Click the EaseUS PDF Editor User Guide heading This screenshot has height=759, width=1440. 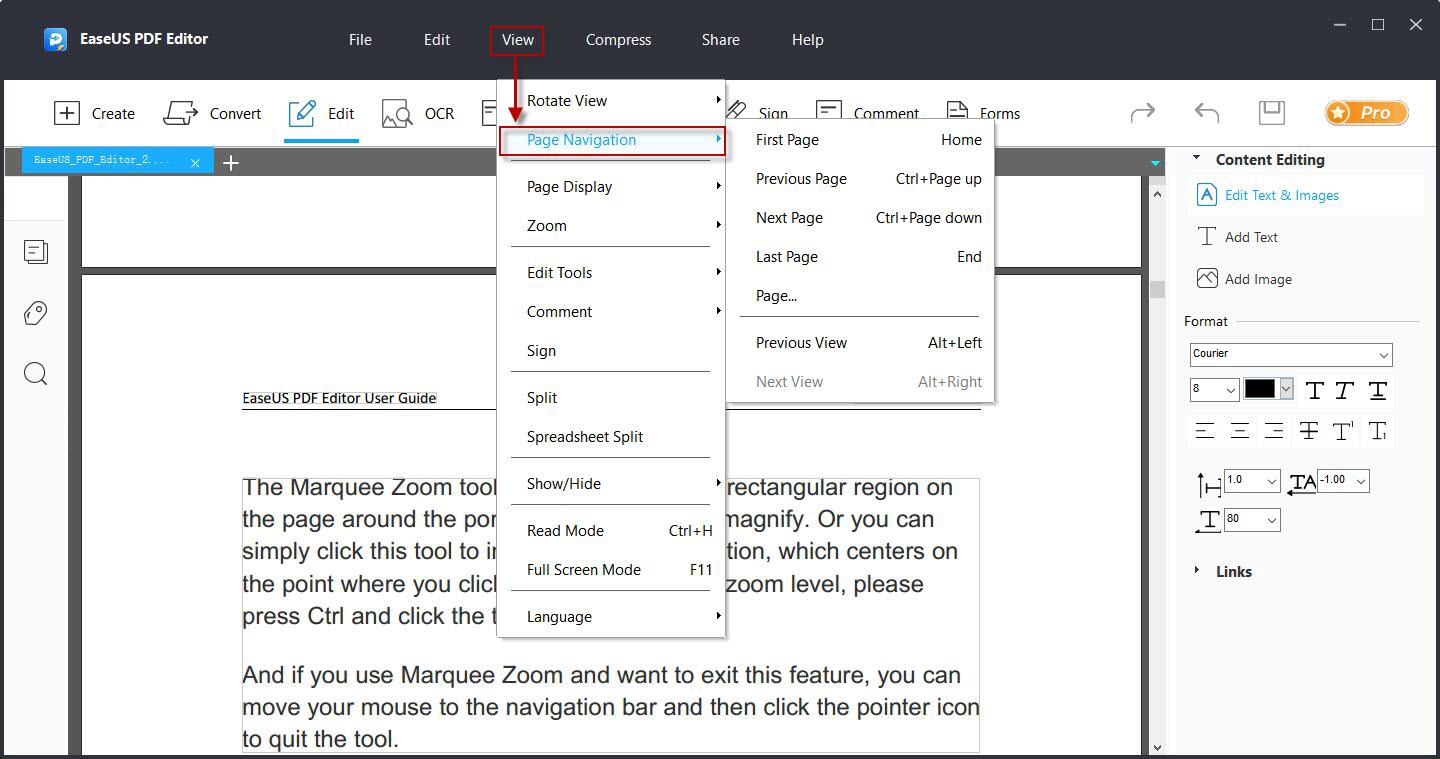tap(339, 398)
